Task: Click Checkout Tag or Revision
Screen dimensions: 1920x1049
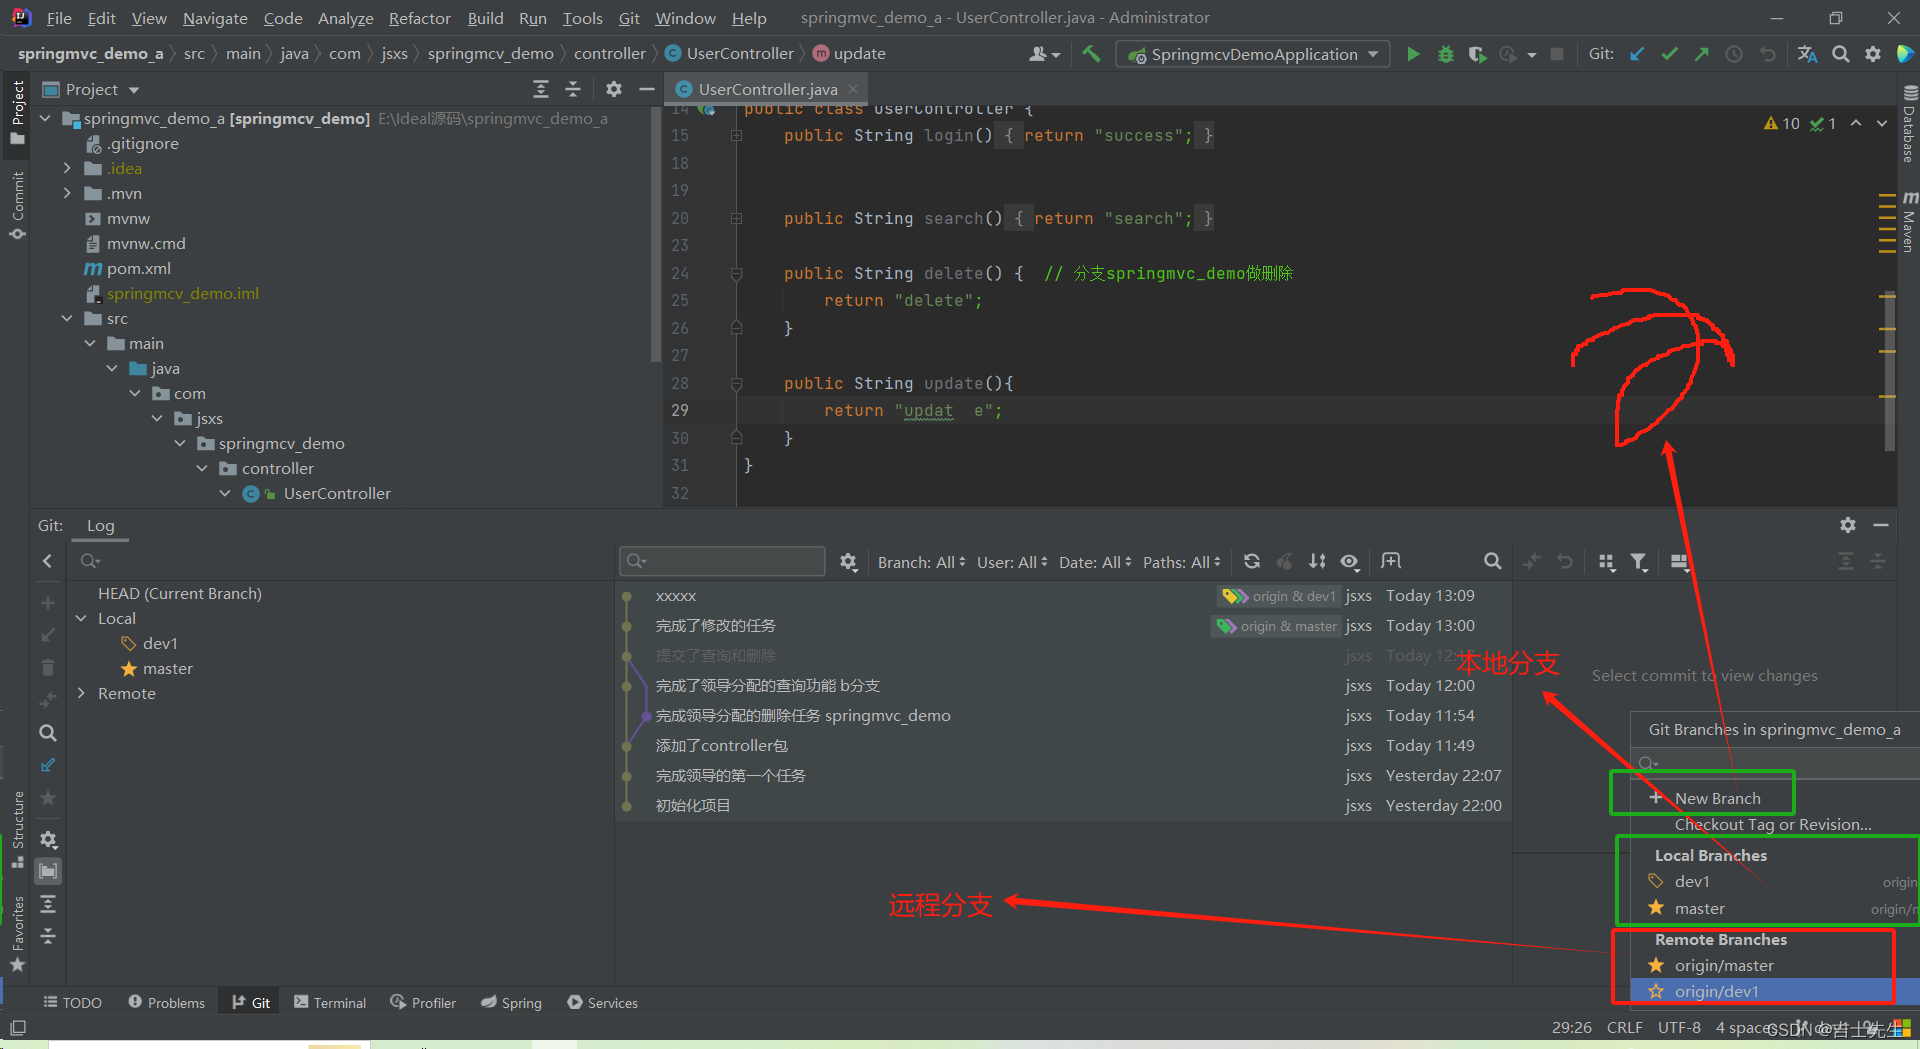Action: pos(1773,824)
